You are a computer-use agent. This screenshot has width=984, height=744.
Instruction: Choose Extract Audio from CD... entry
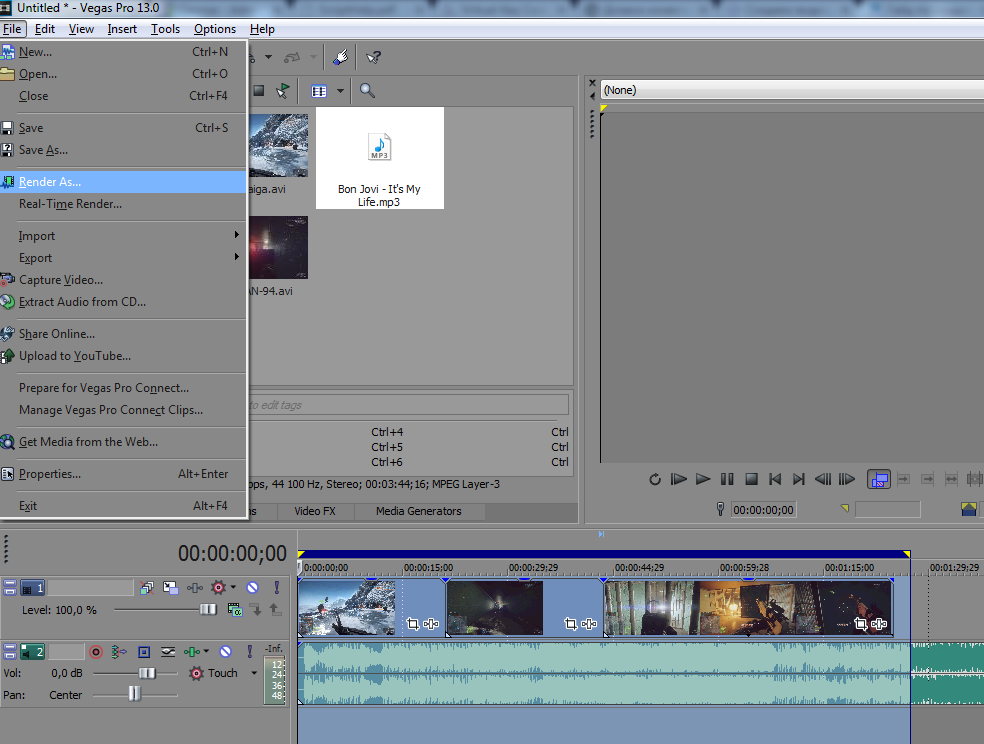click(x=123, y=302)
